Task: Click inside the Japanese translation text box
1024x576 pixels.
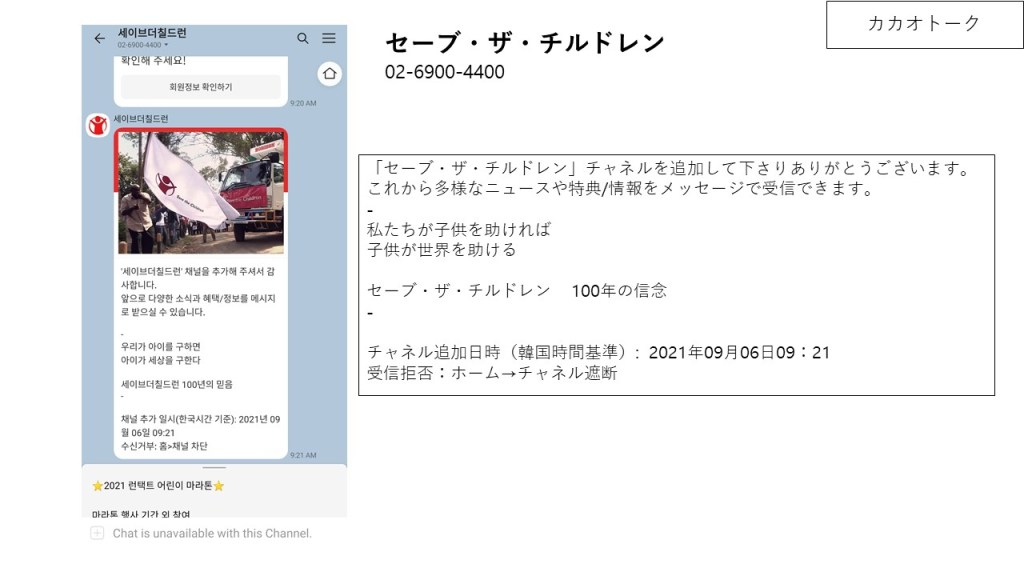Action: tap(676, 275)
